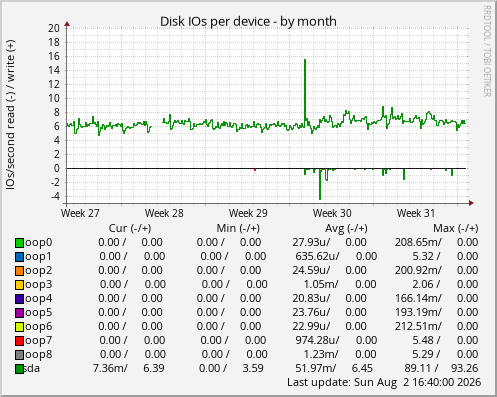Viewport: 497px width, 397px height.
Task: Click the deepest read spike below zero line
Action: click(320, 184)
